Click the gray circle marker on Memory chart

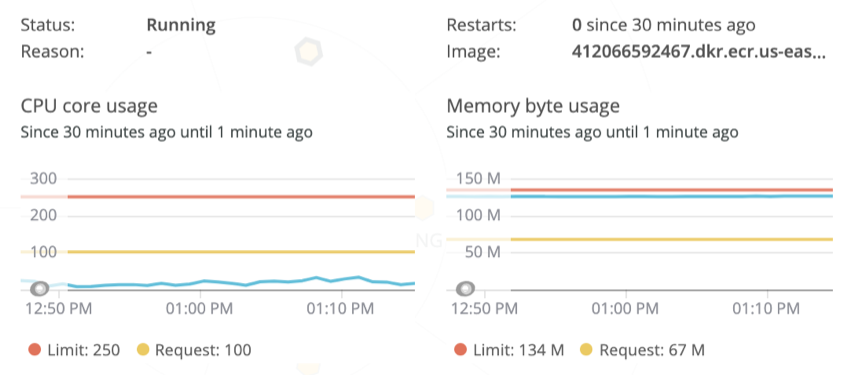466,288
